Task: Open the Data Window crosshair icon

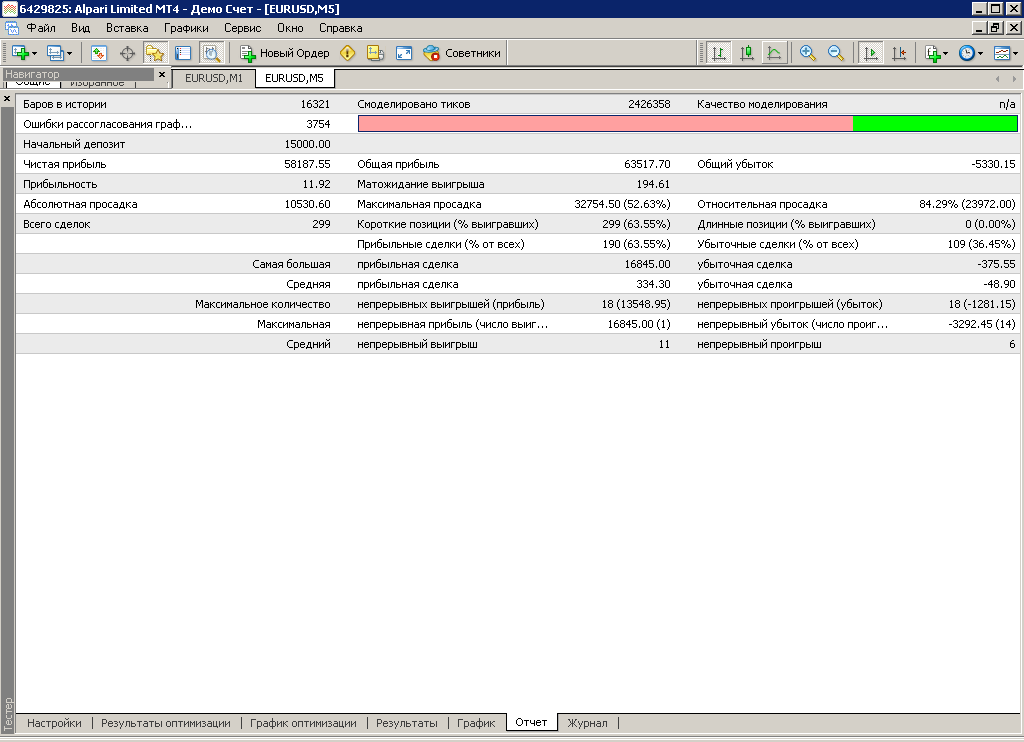Action: point(127,53)
